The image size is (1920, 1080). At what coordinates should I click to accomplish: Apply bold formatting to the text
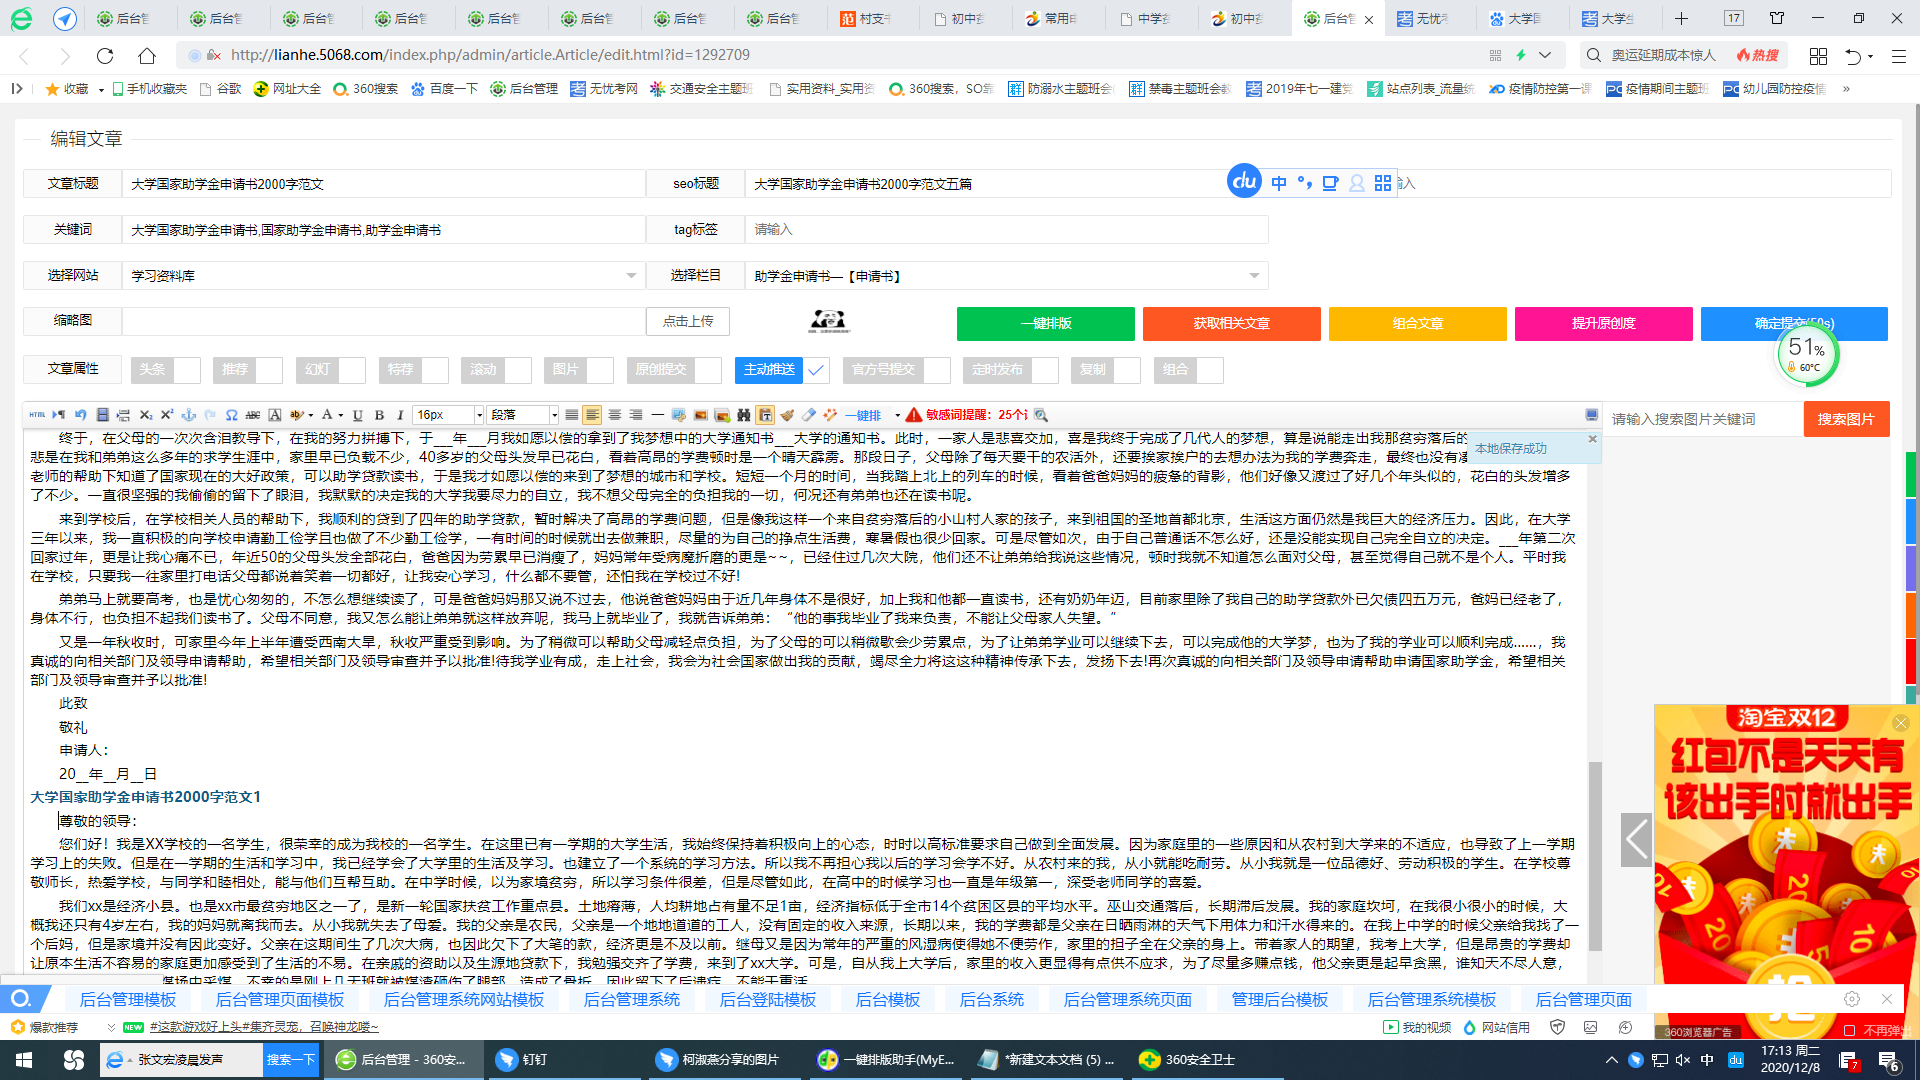[378, 414]
